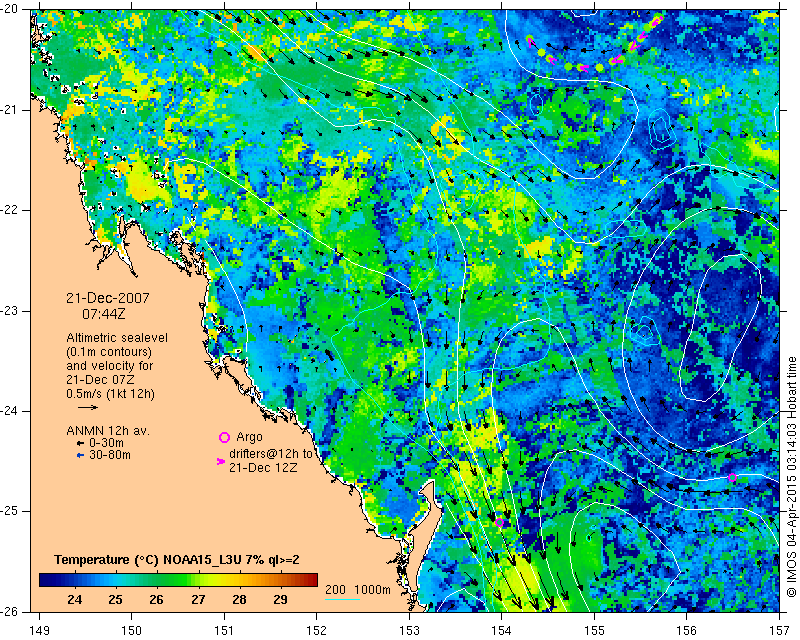Viewport: 800px width, 640px height.
Task: Click the "28" colorbar value
Action: click(x=239, y=600)
